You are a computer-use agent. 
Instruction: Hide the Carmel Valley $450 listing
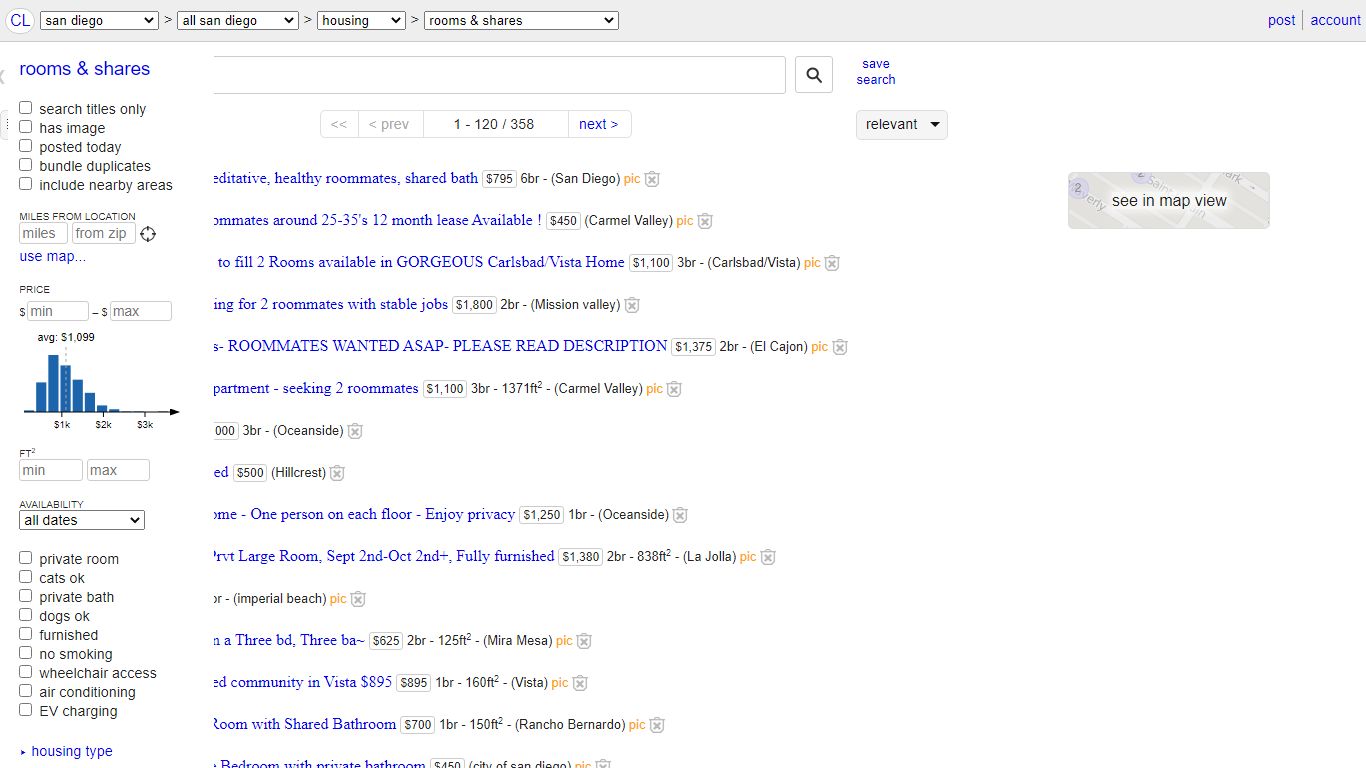pos(705,221)
